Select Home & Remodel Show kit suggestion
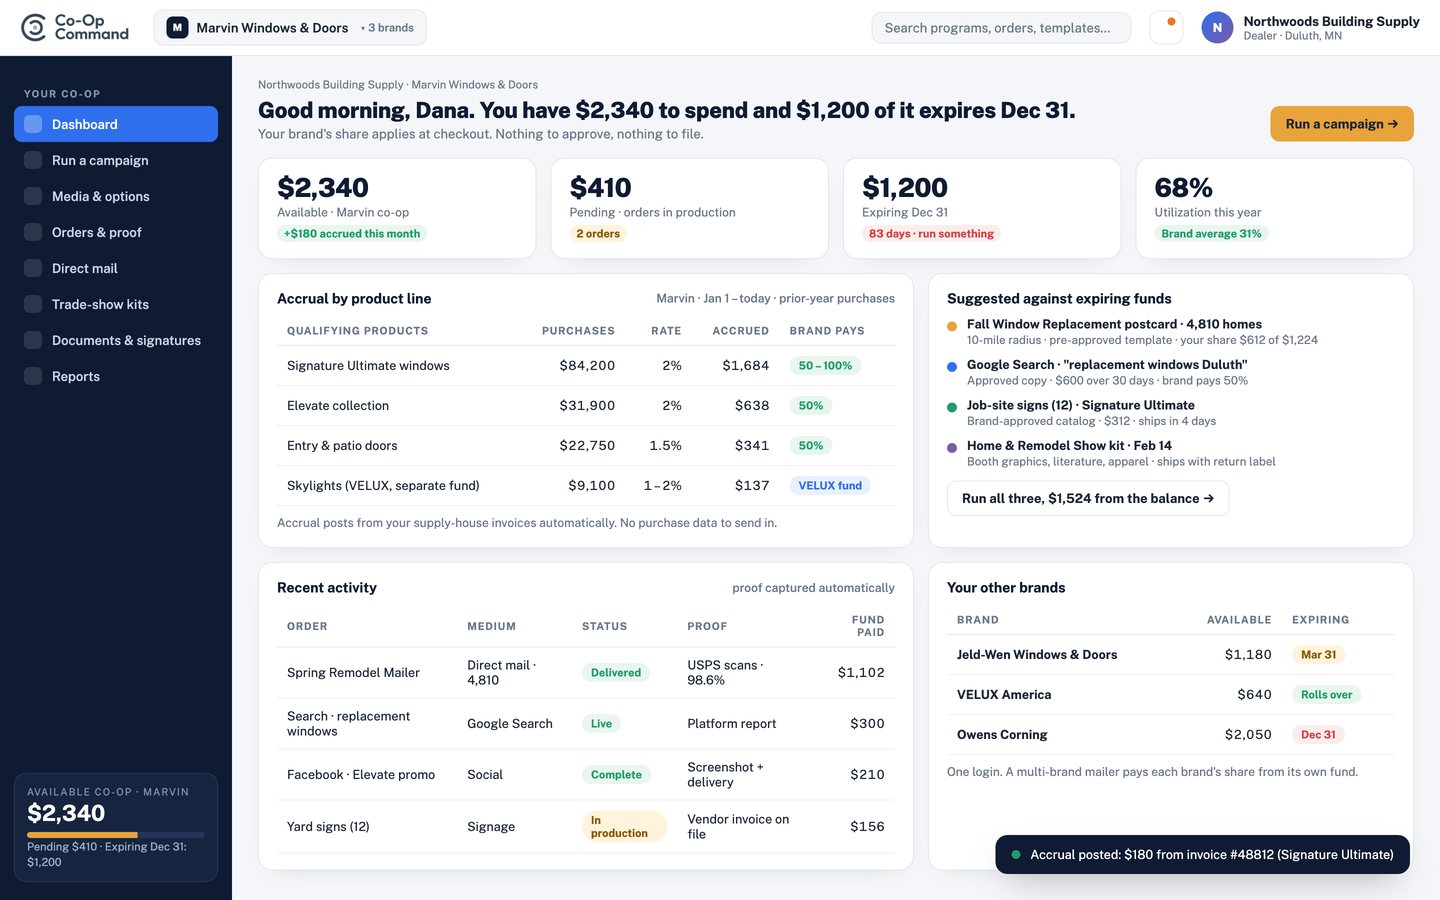This screenshot has width=1440, height=900. tap(1170, 453)
